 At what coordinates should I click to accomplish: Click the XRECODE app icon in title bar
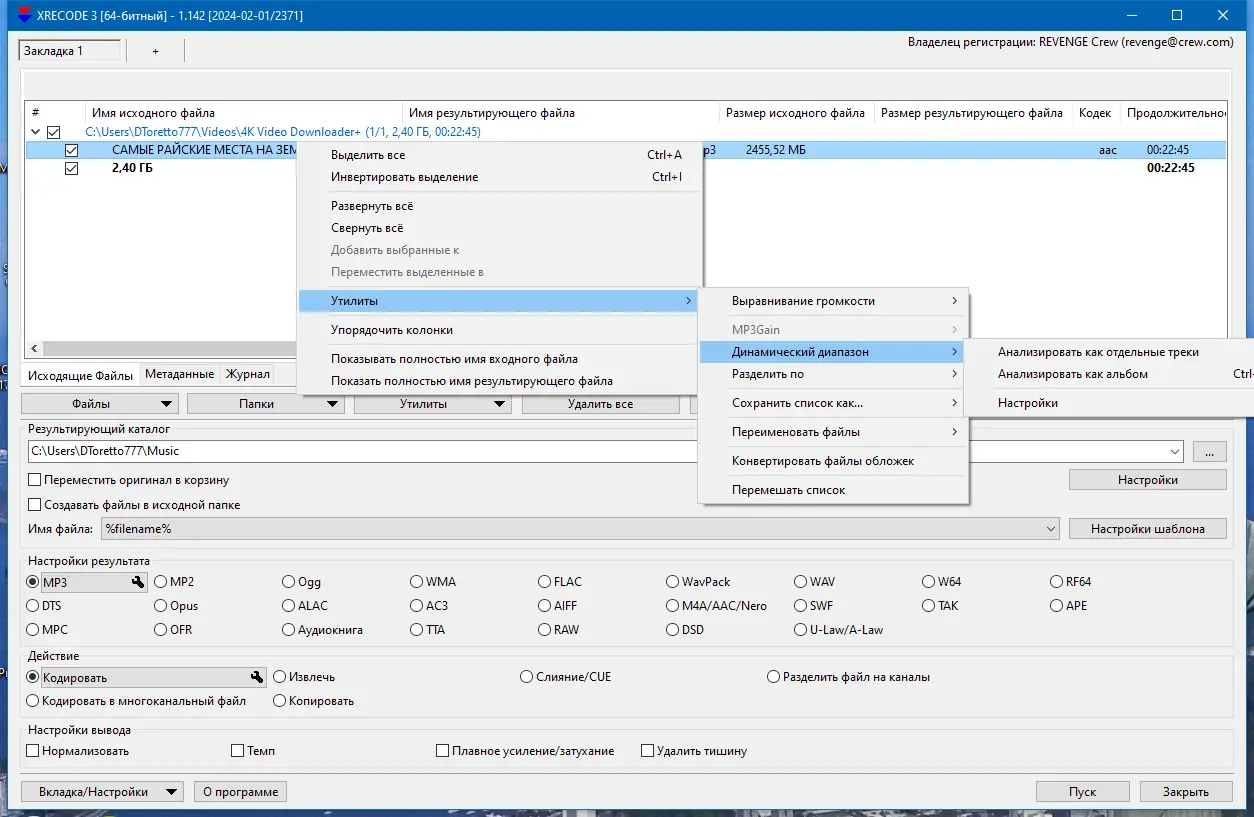[25, 16]
